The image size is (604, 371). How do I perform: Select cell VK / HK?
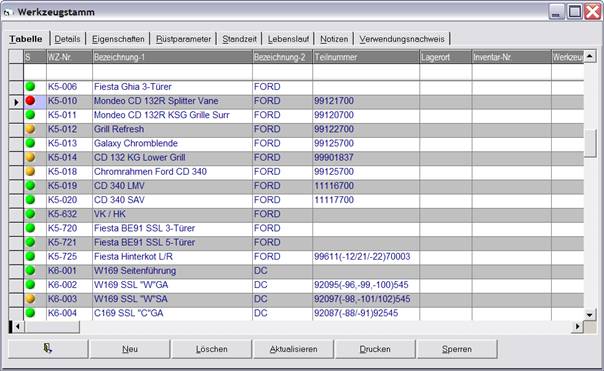pyautogui.click(x=172, y=214)
